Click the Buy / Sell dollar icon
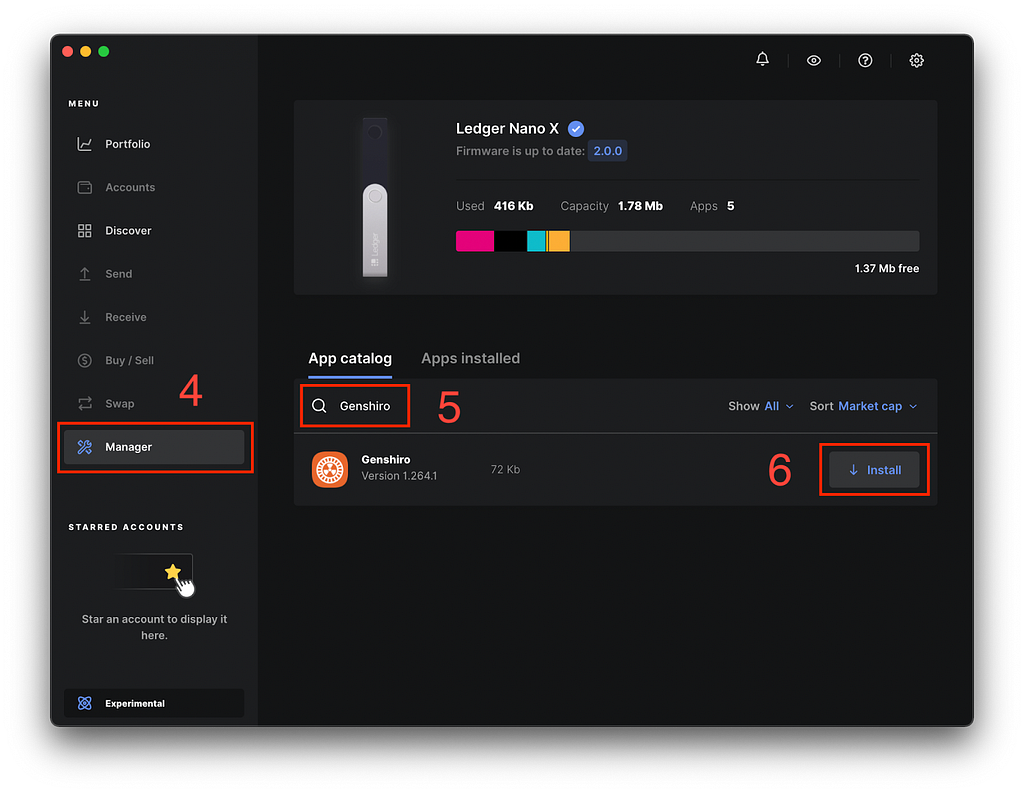 [84, 361]
